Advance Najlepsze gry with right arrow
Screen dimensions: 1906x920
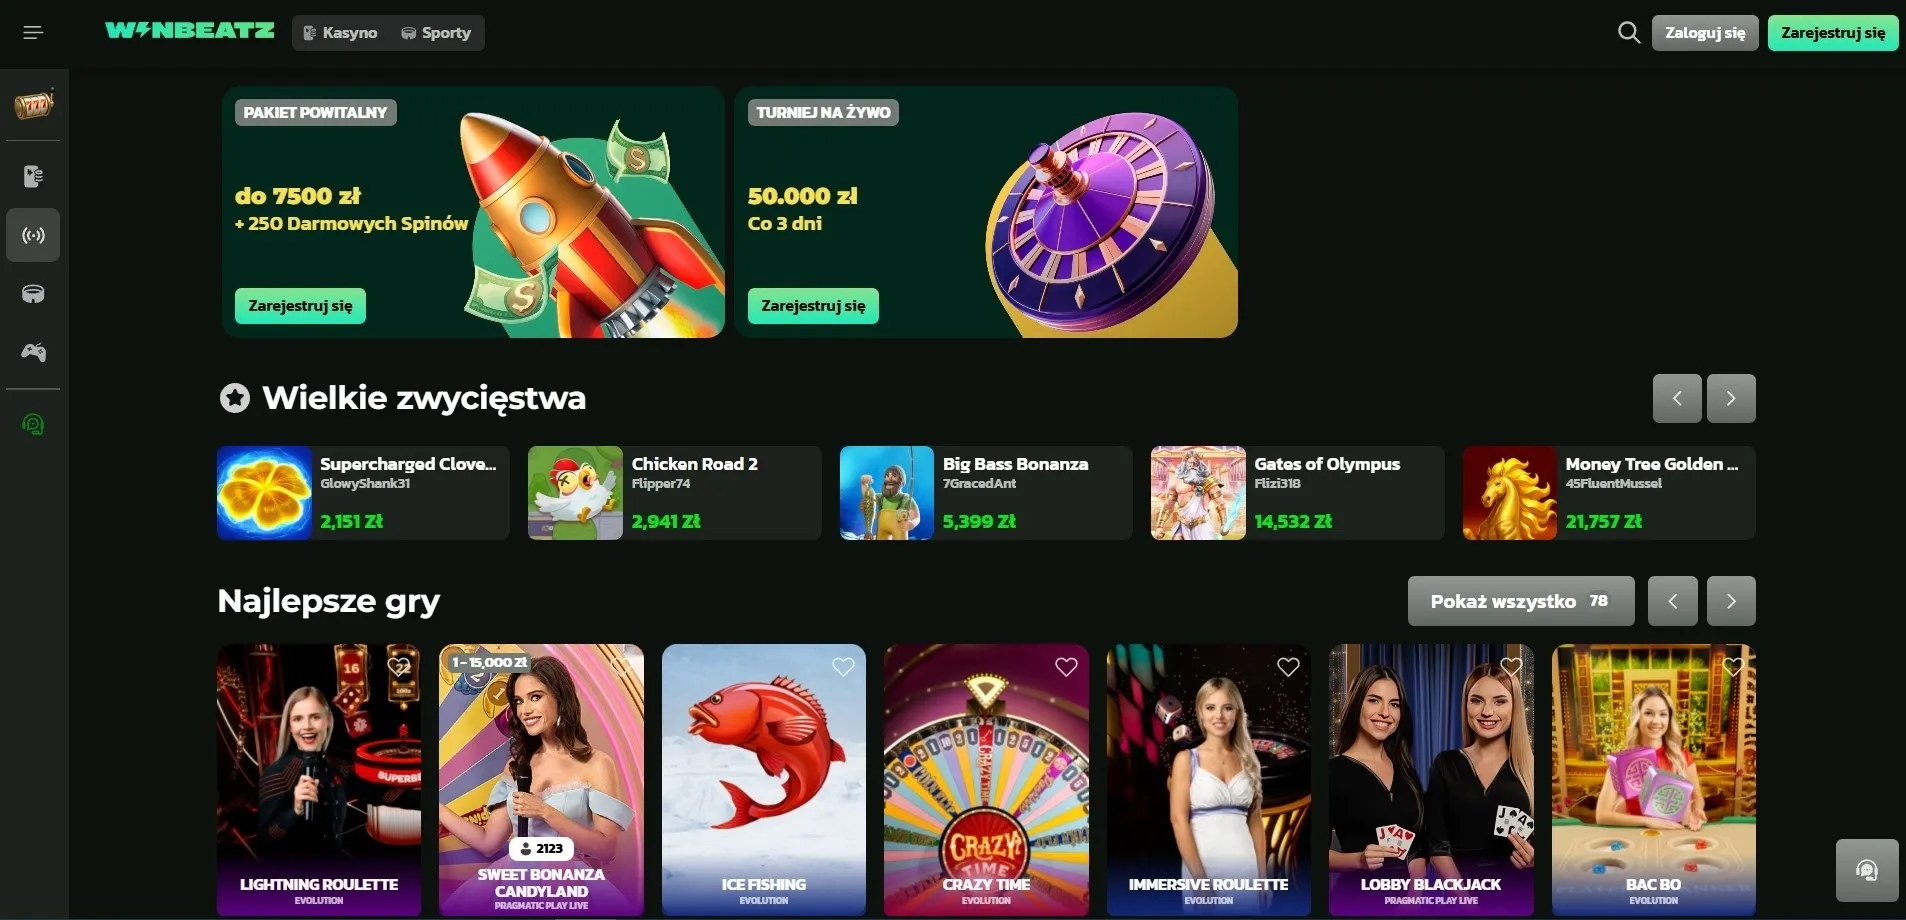tap(1731, 601)
